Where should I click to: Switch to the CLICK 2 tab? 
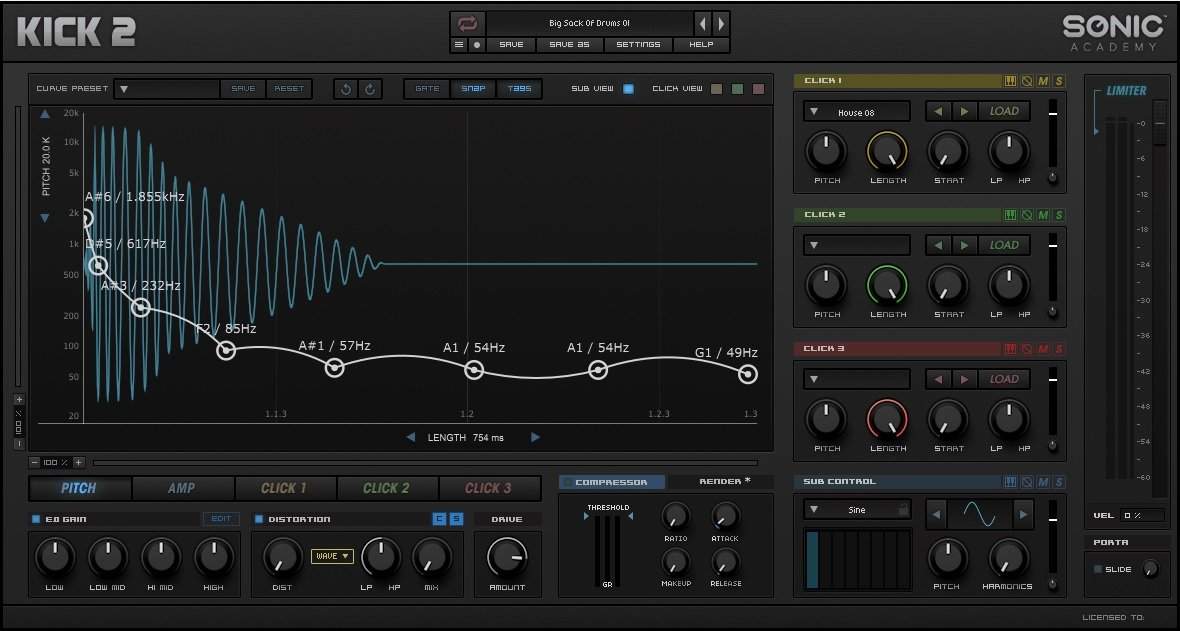click(387, 488)
